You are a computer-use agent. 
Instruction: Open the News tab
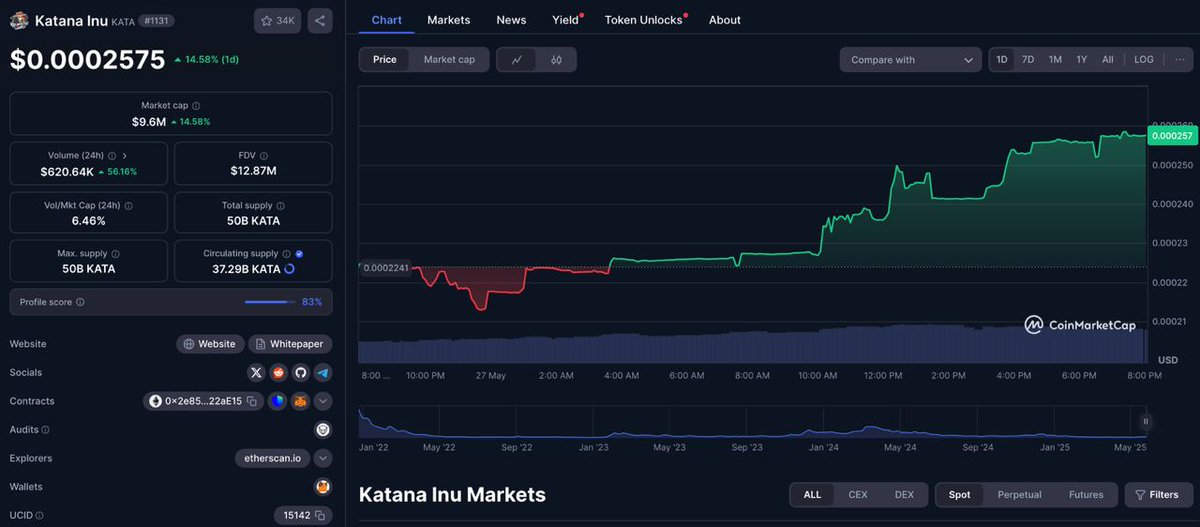pyautogui.click(x=511, y=20)
